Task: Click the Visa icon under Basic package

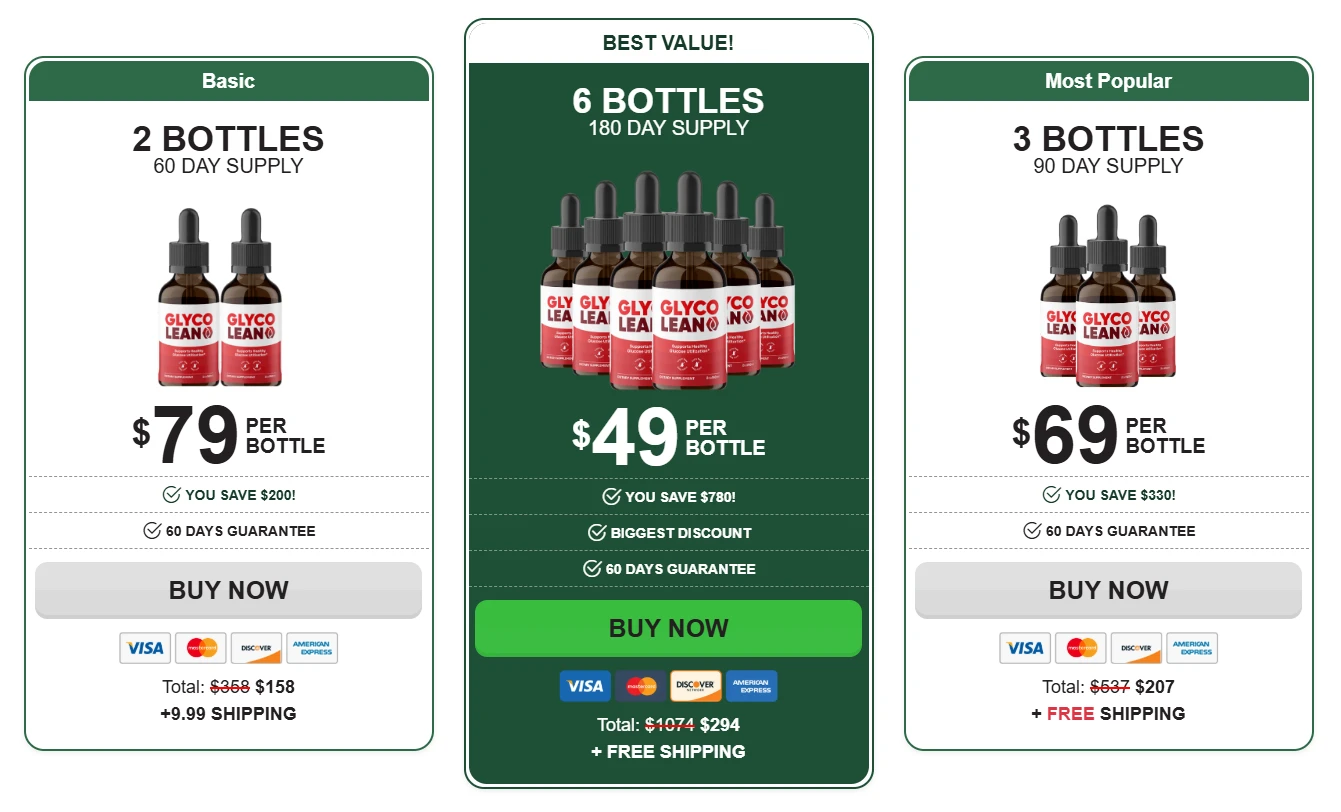Action: pyautogui.click(x=145, y=648)
